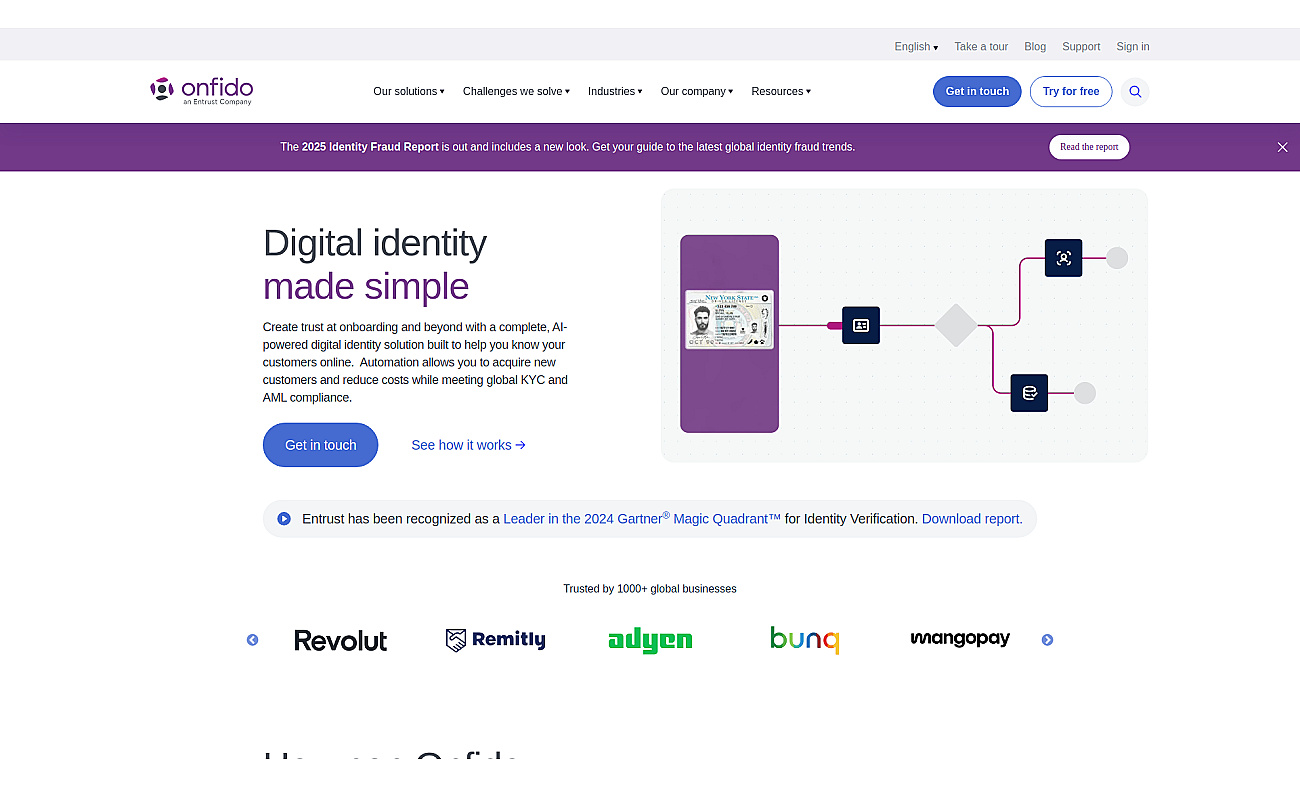Expand the Industries menu
The image size is (1300, 788).
click(615, 91)
